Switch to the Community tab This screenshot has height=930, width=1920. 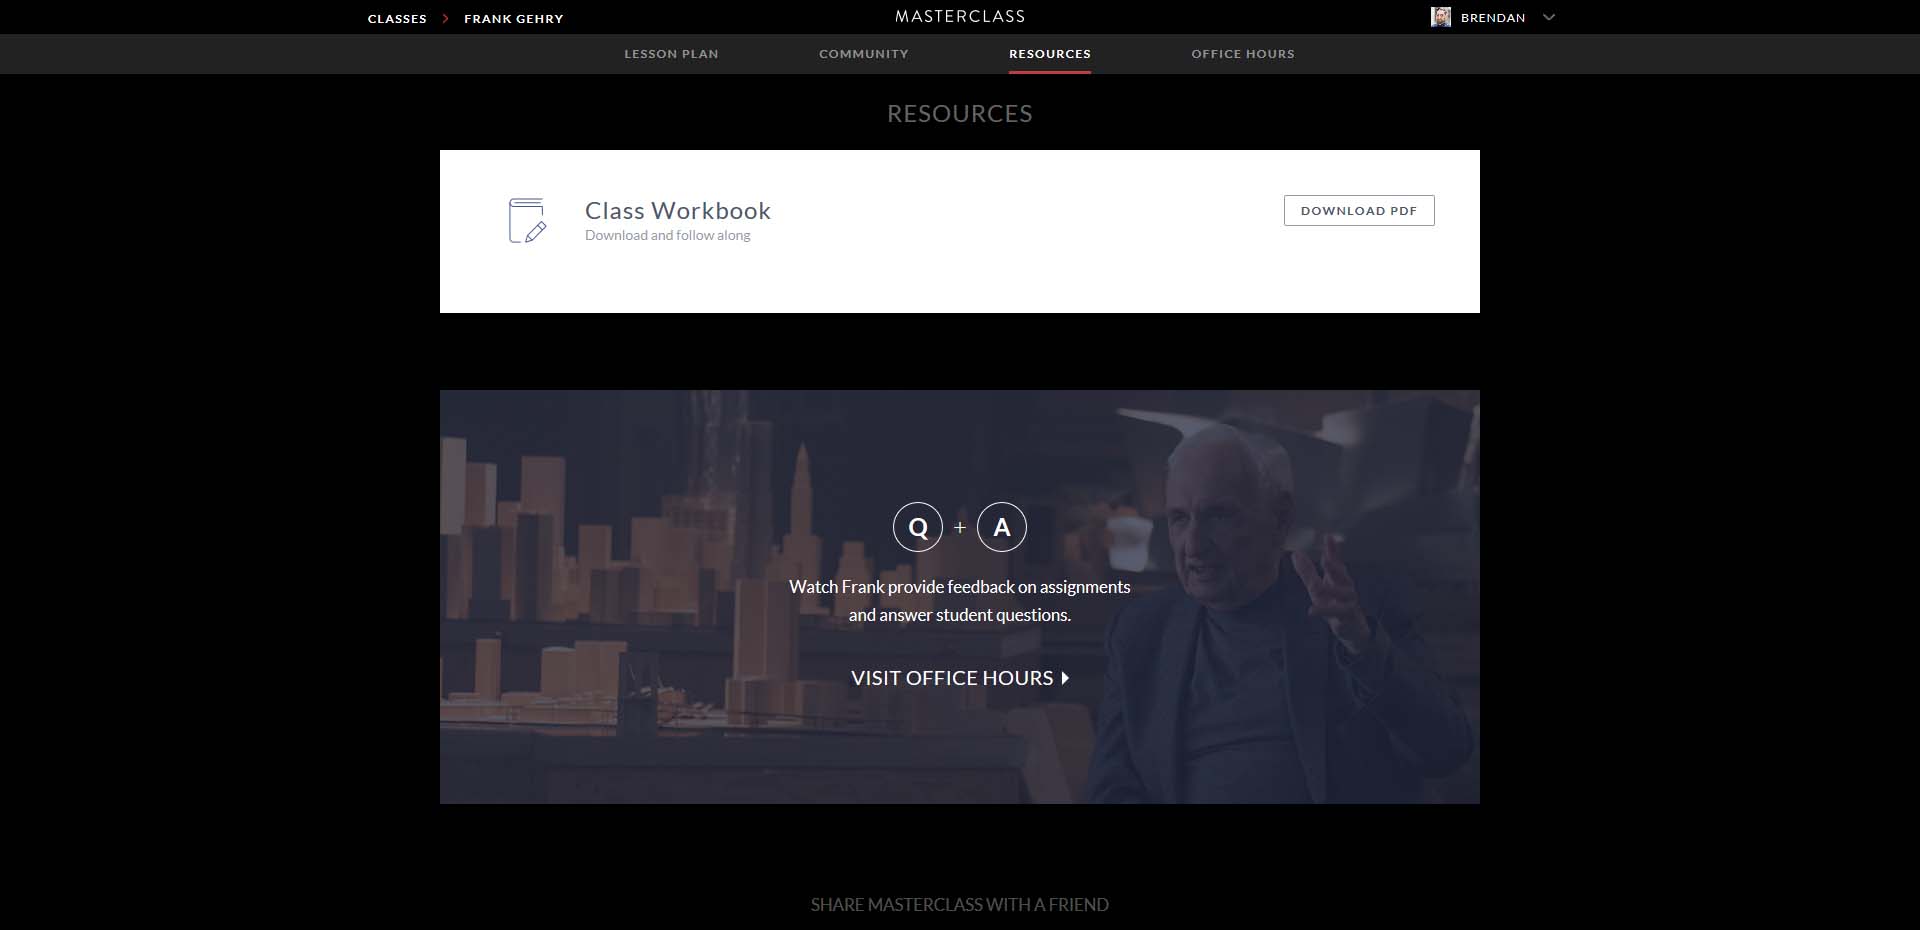pyautogui.click(x=863, y=54)
